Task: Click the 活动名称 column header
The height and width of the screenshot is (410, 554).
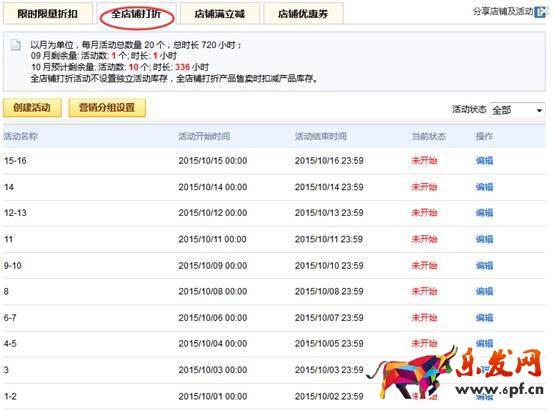Action: tap(20, 136)
